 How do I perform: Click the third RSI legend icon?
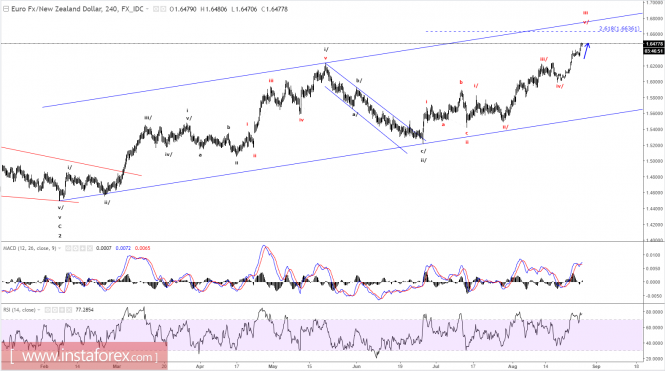pyautogui.click(x=62, y=310)
